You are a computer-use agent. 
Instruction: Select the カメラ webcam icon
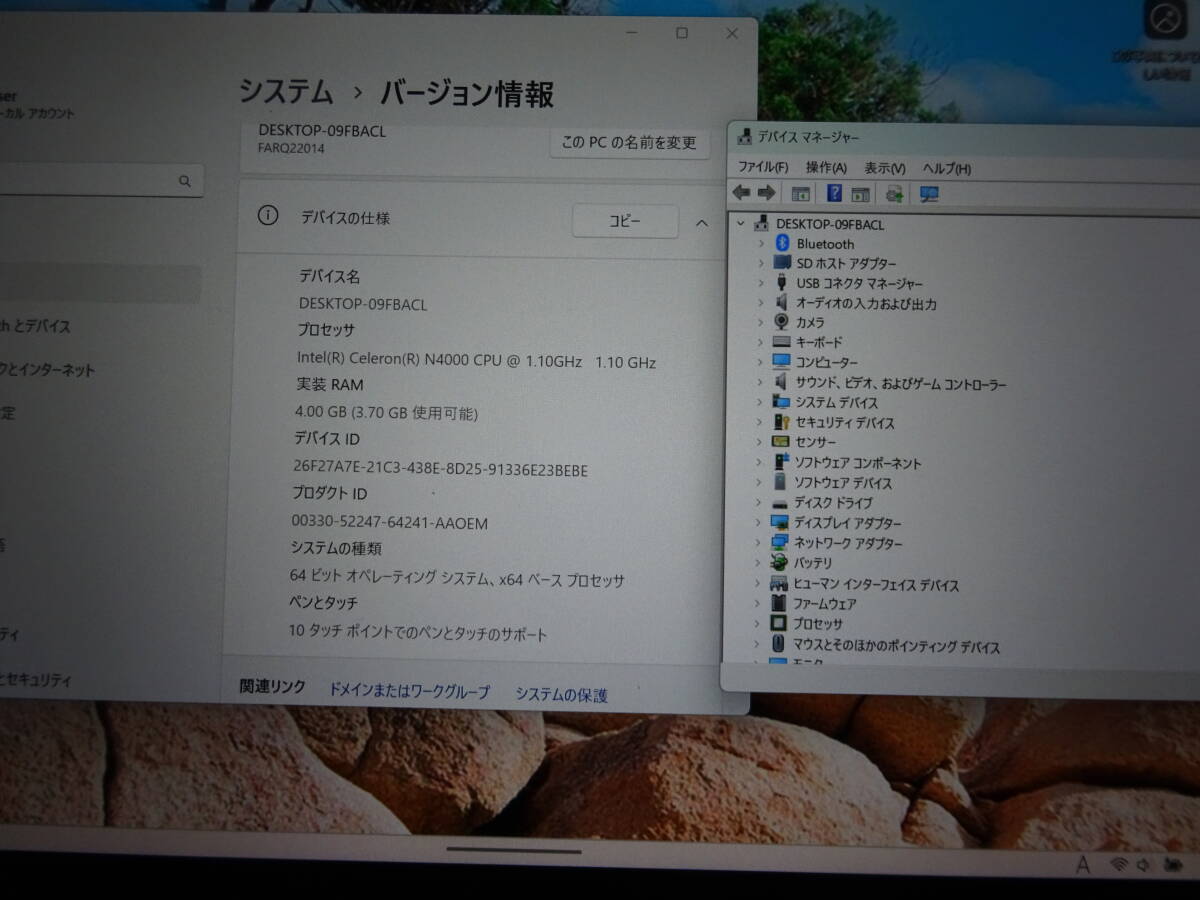pyautogui.click(x=782, y=322)
